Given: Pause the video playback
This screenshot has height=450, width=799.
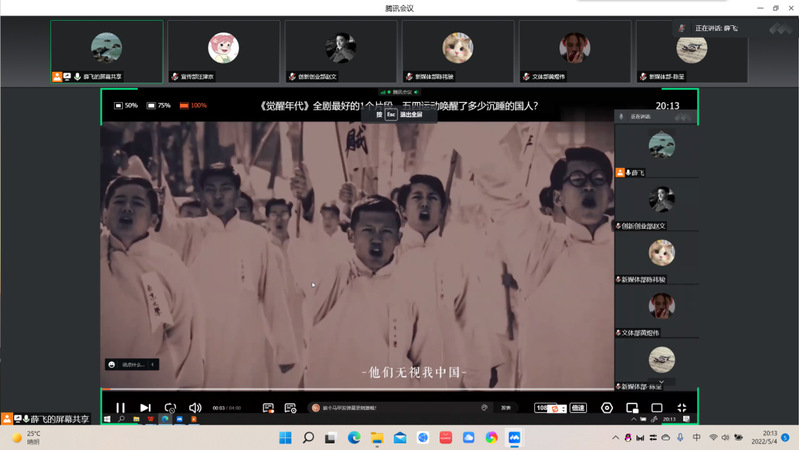Looking at the screenshot, I should pos(120,408).
